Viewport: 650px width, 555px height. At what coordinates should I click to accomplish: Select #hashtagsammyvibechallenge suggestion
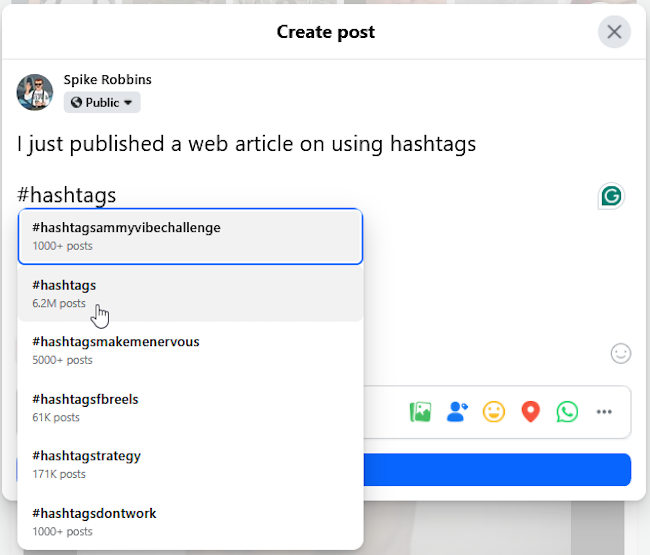(190, 236)
